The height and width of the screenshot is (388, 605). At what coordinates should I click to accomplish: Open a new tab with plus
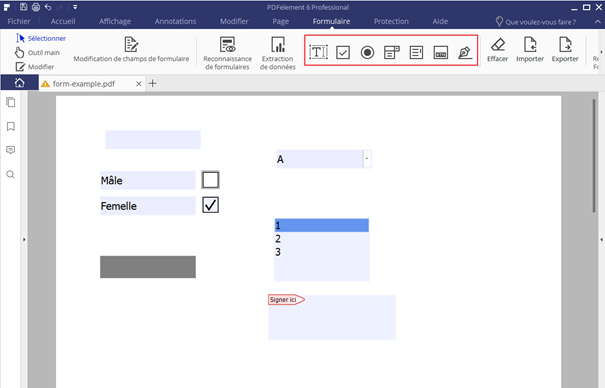(153, 83)
